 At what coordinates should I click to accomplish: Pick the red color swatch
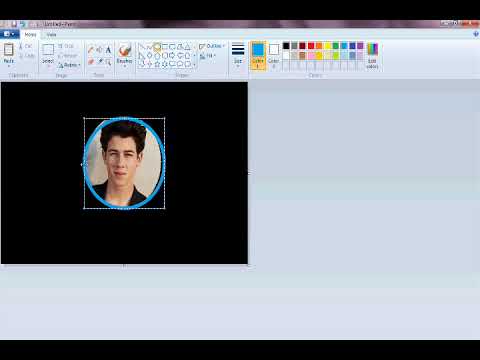point(311,46)
